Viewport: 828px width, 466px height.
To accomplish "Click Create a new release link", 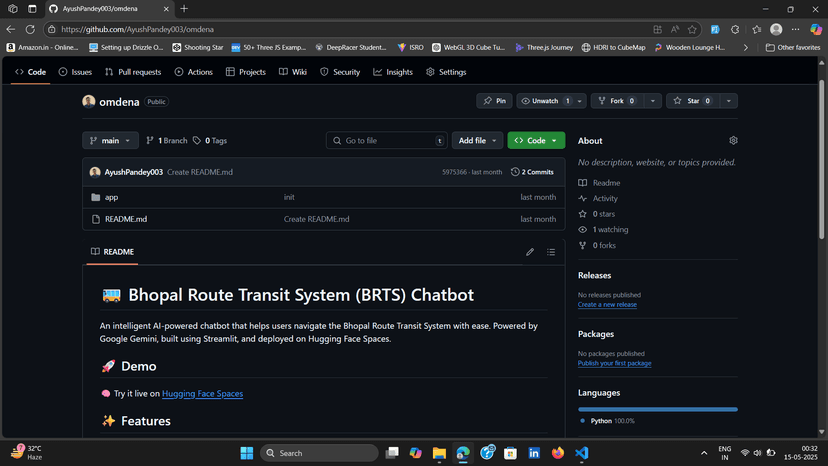I will [x=607, y=305].
